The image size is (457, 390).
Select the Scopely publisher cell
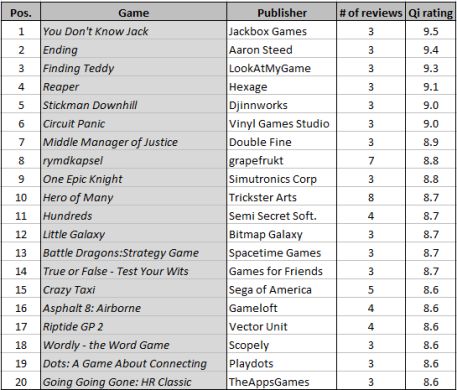tap(282, 345)
